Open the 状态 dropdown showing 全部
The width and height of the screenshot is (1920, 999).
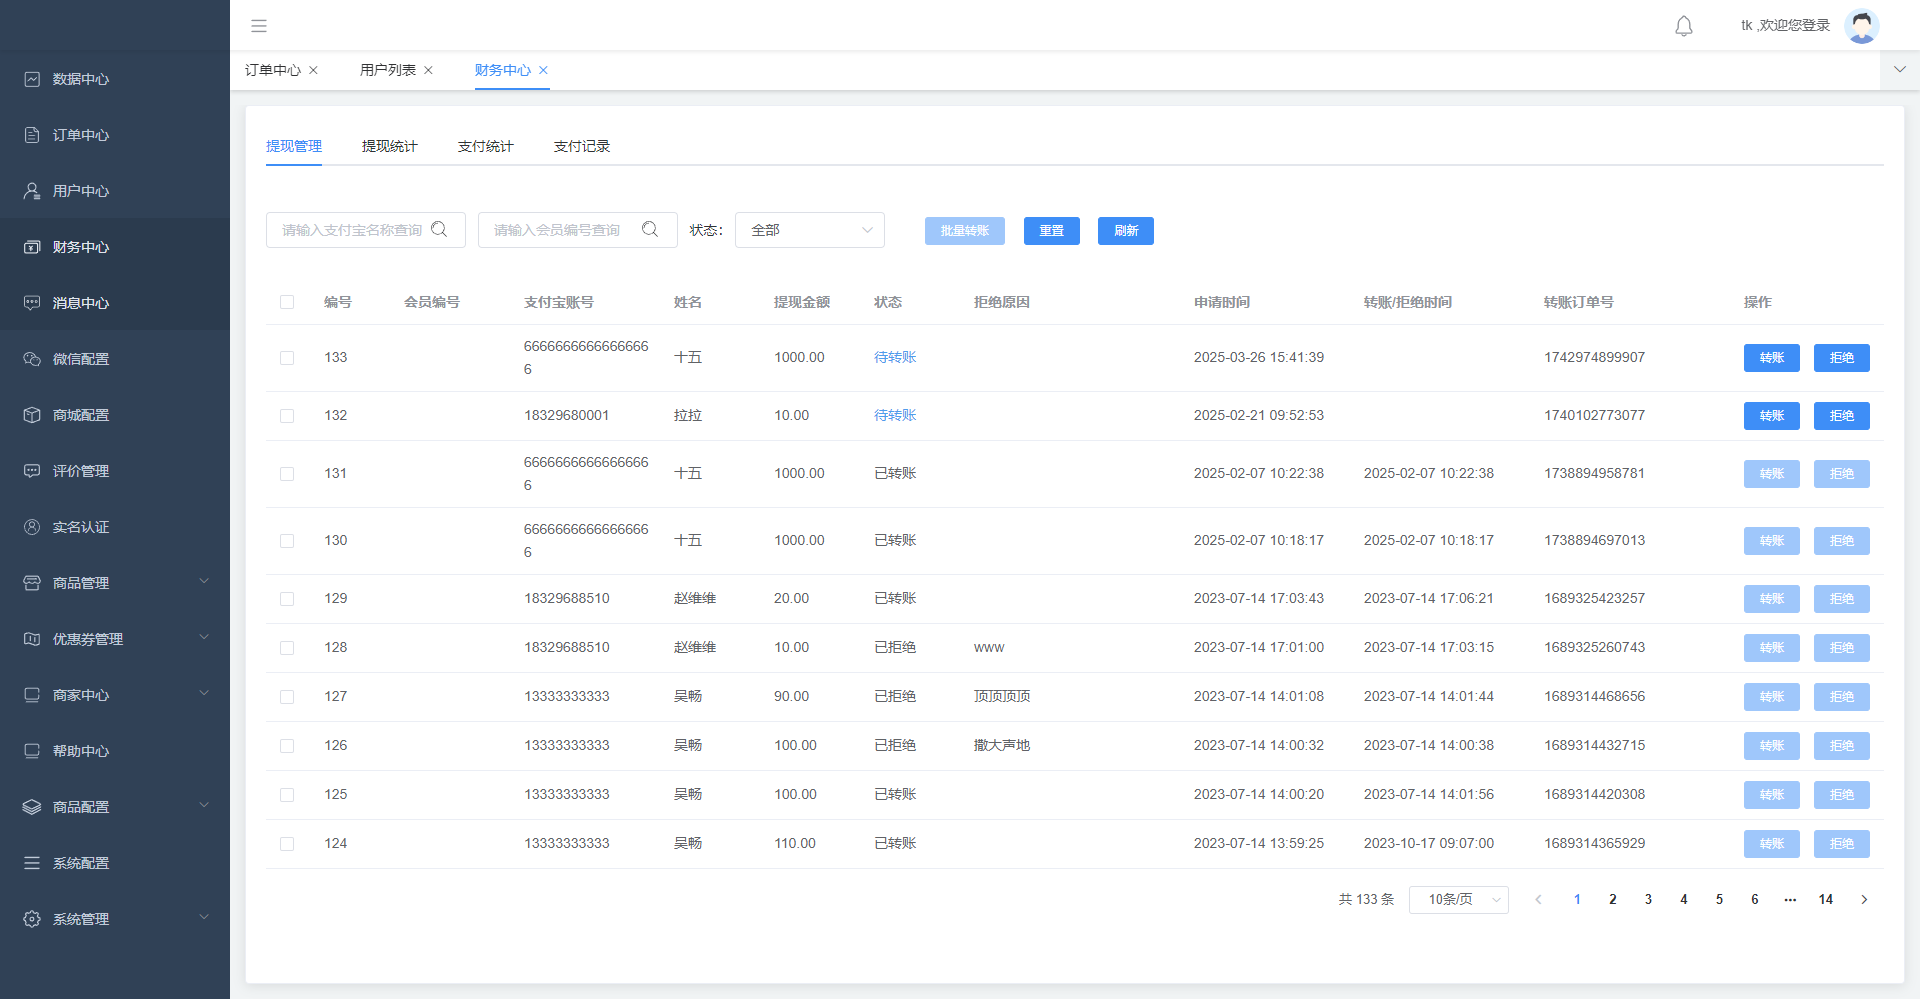click(x=809, y=230)
